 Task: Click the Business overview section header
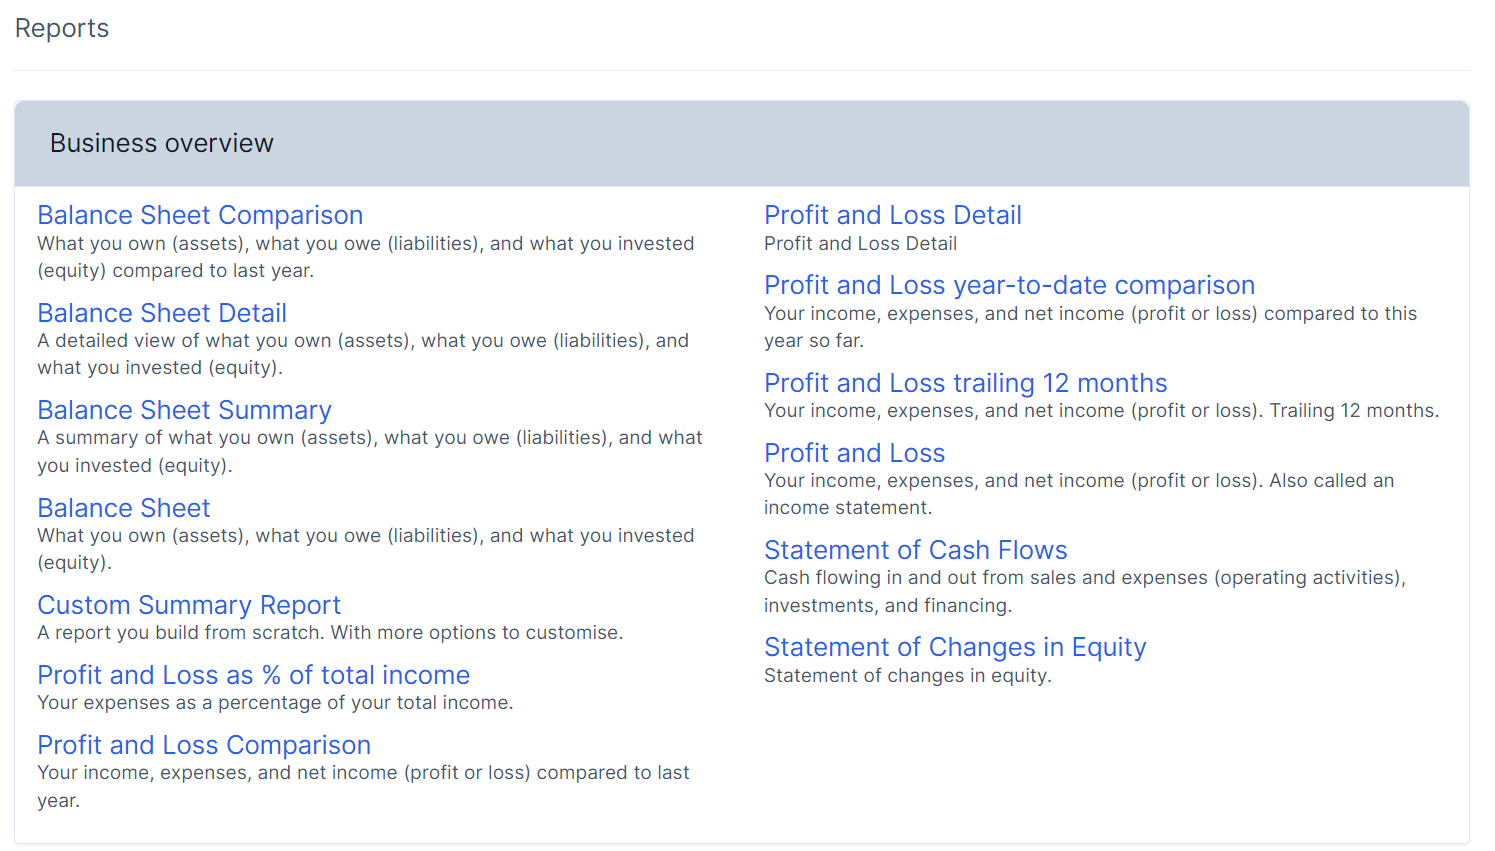click(x=162, y=143)
